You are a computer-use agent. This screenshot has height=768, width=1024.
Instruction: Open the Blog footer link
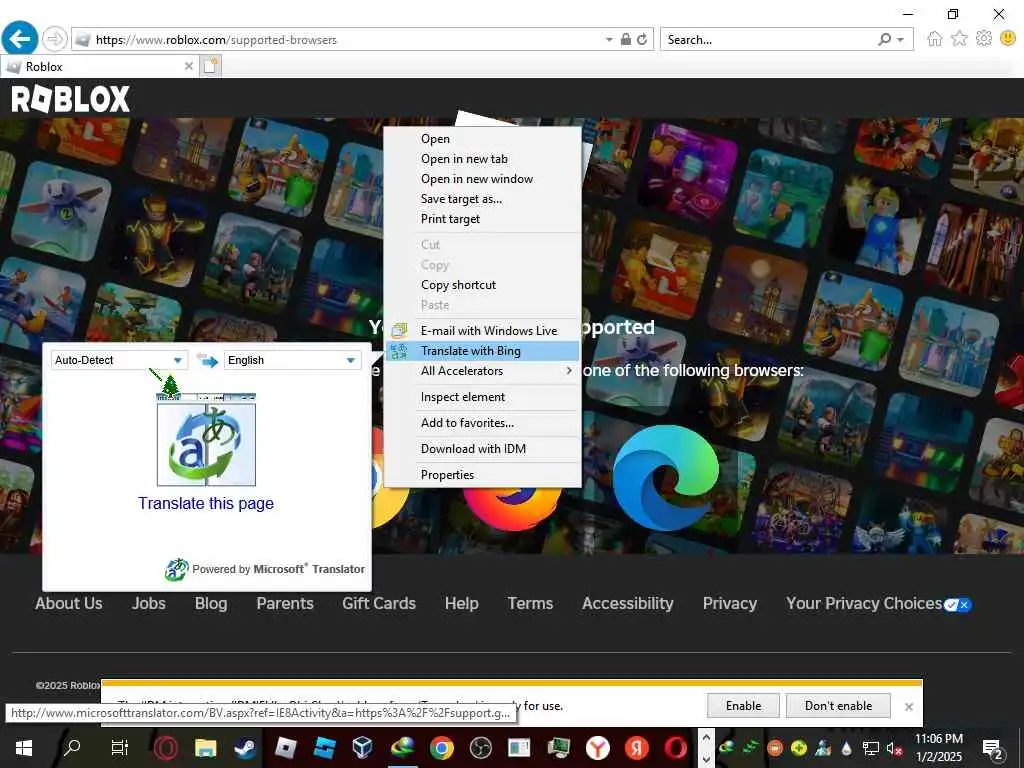point(211,603)
